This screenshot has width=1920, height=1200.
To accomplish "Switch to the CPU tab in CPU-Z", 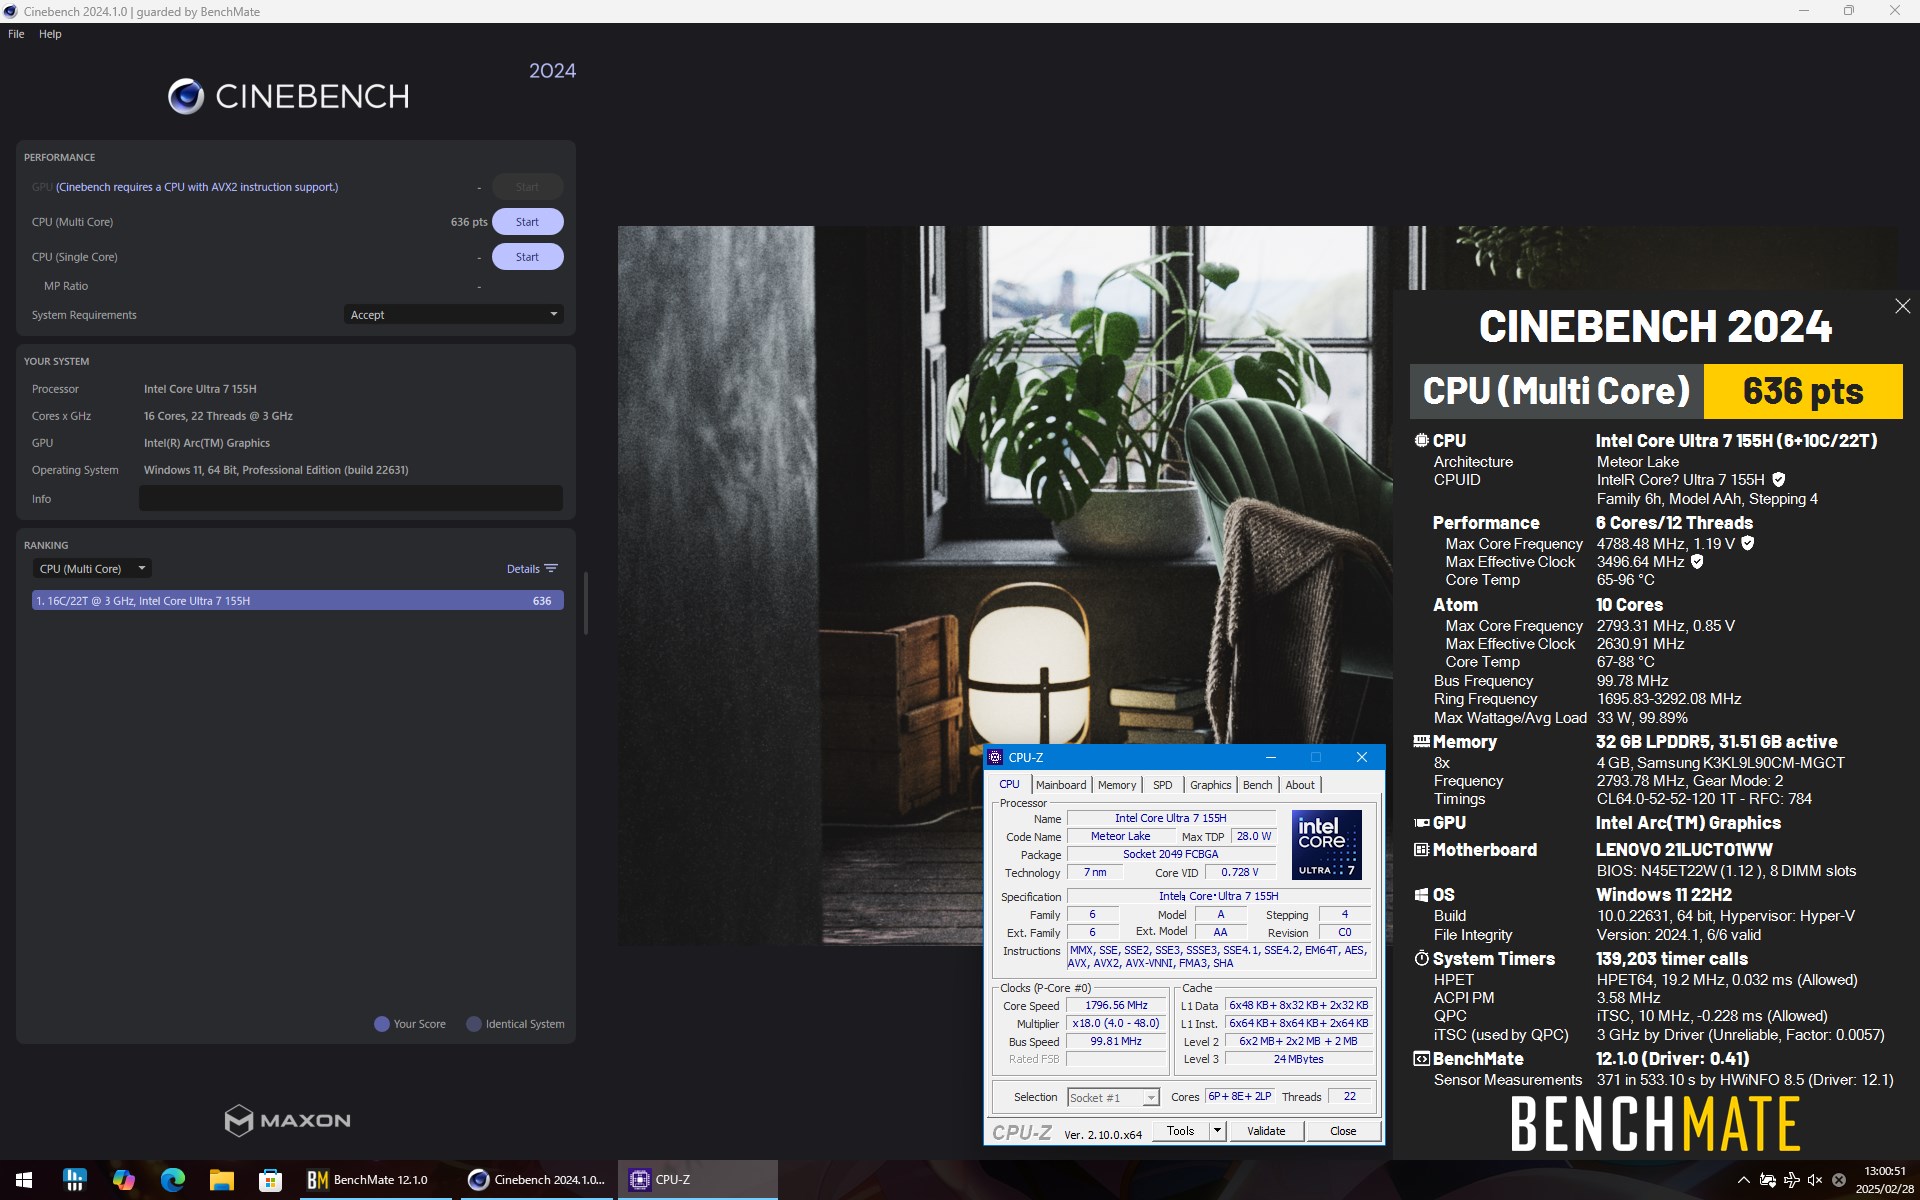I will click(1010, 785).
